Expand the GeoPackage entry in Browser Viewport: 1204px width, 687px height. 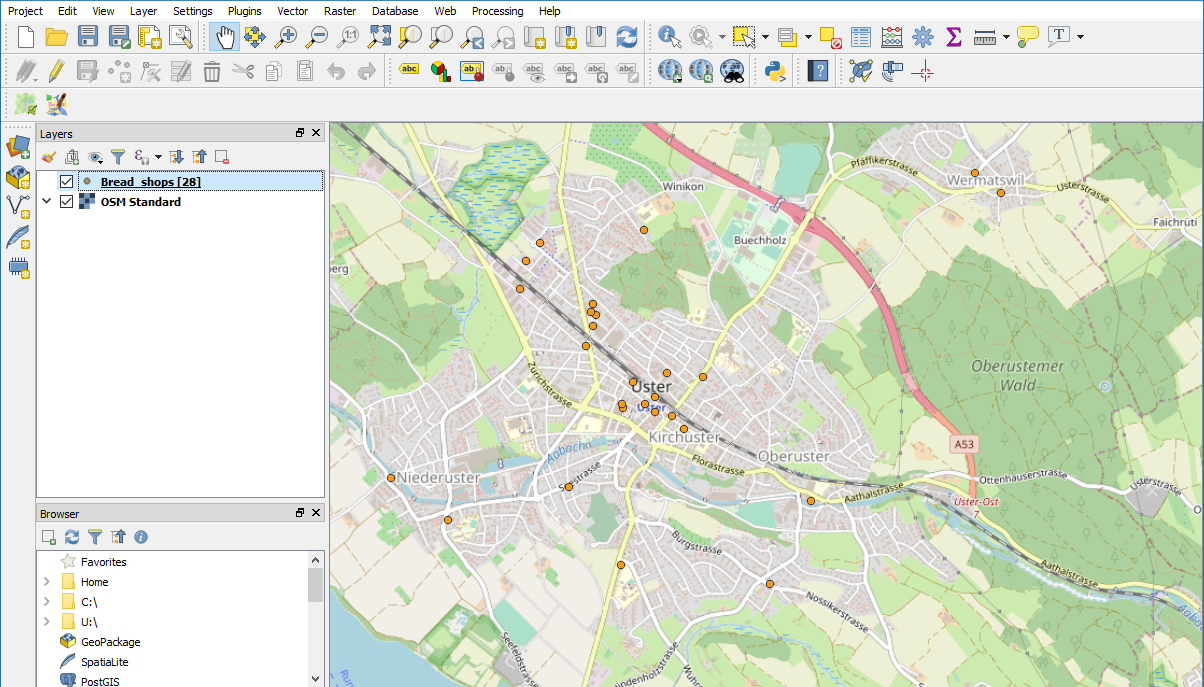pos(46,641)
